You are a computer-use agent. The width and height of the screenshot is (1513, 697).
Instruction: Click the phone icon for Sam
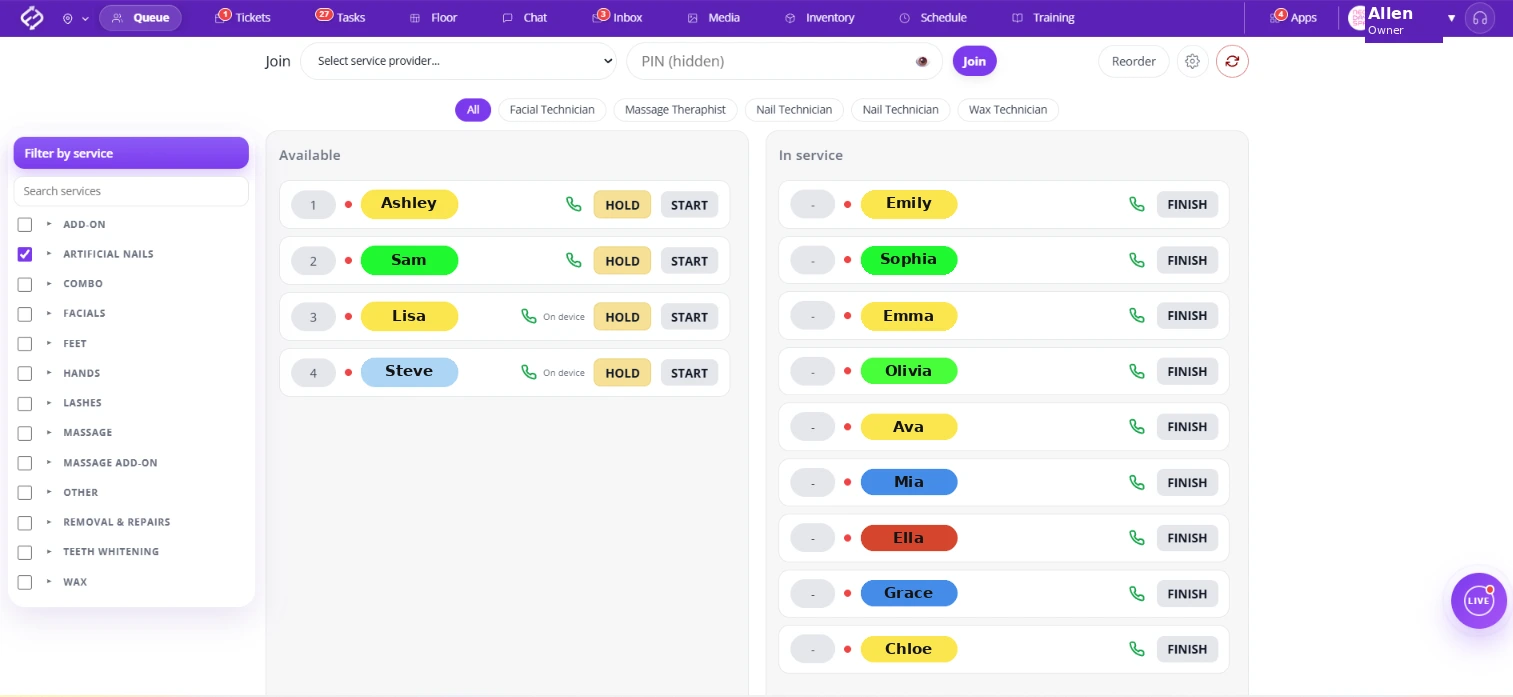(x=573, y=260)
